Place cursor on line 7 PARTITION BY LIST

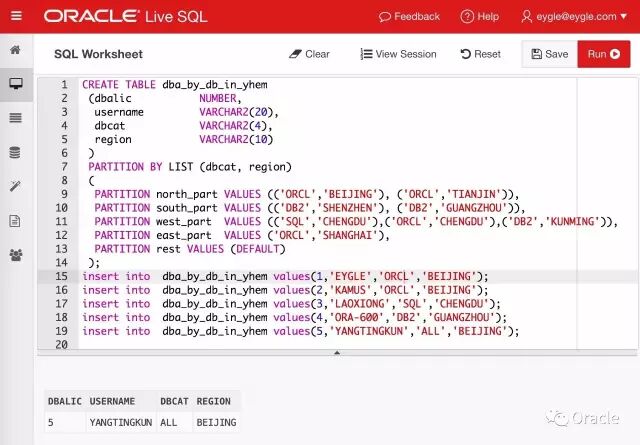click(190, 167)
